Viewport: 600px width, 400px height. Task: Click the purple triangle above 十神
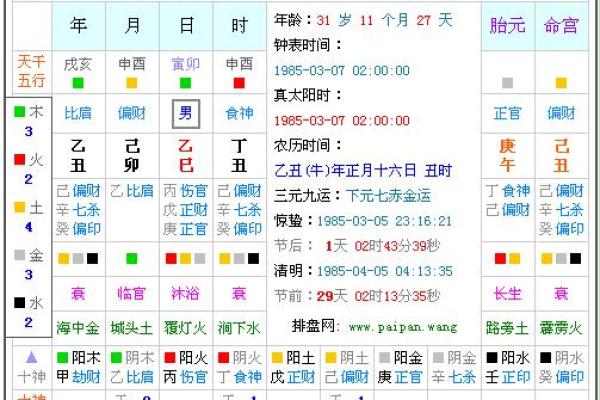click(32, 358)
